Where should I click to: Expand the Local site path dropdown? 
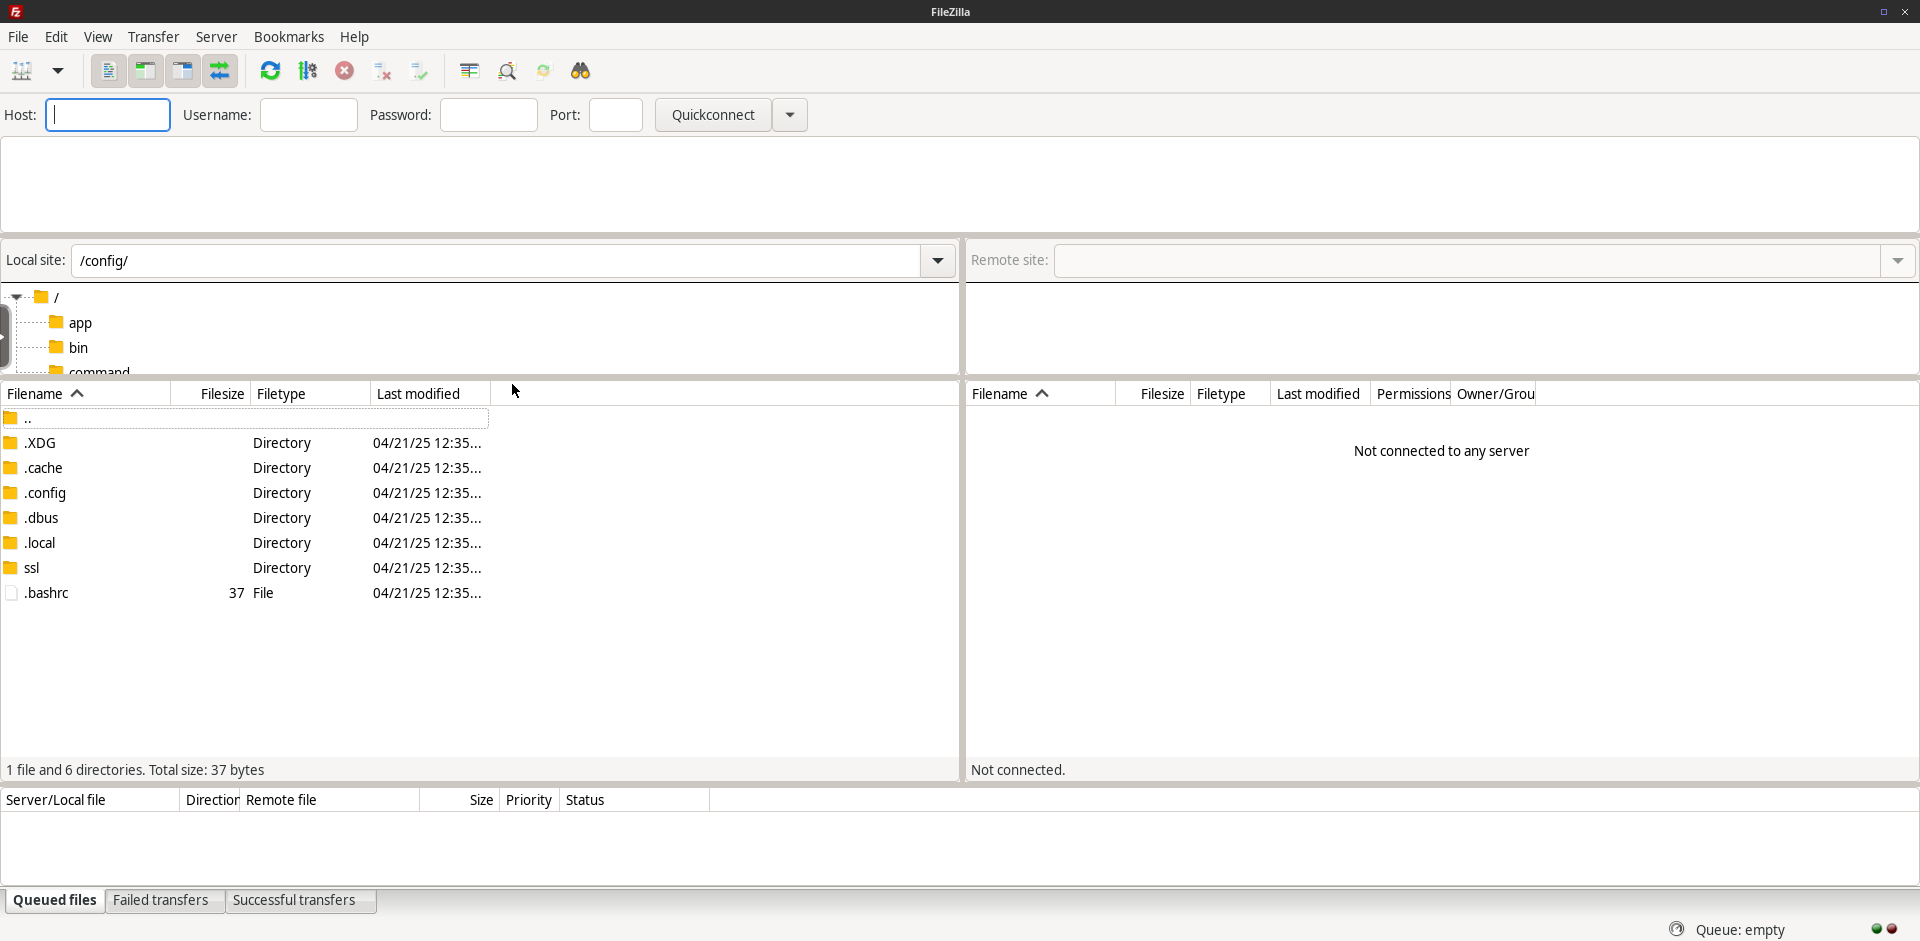938,261
